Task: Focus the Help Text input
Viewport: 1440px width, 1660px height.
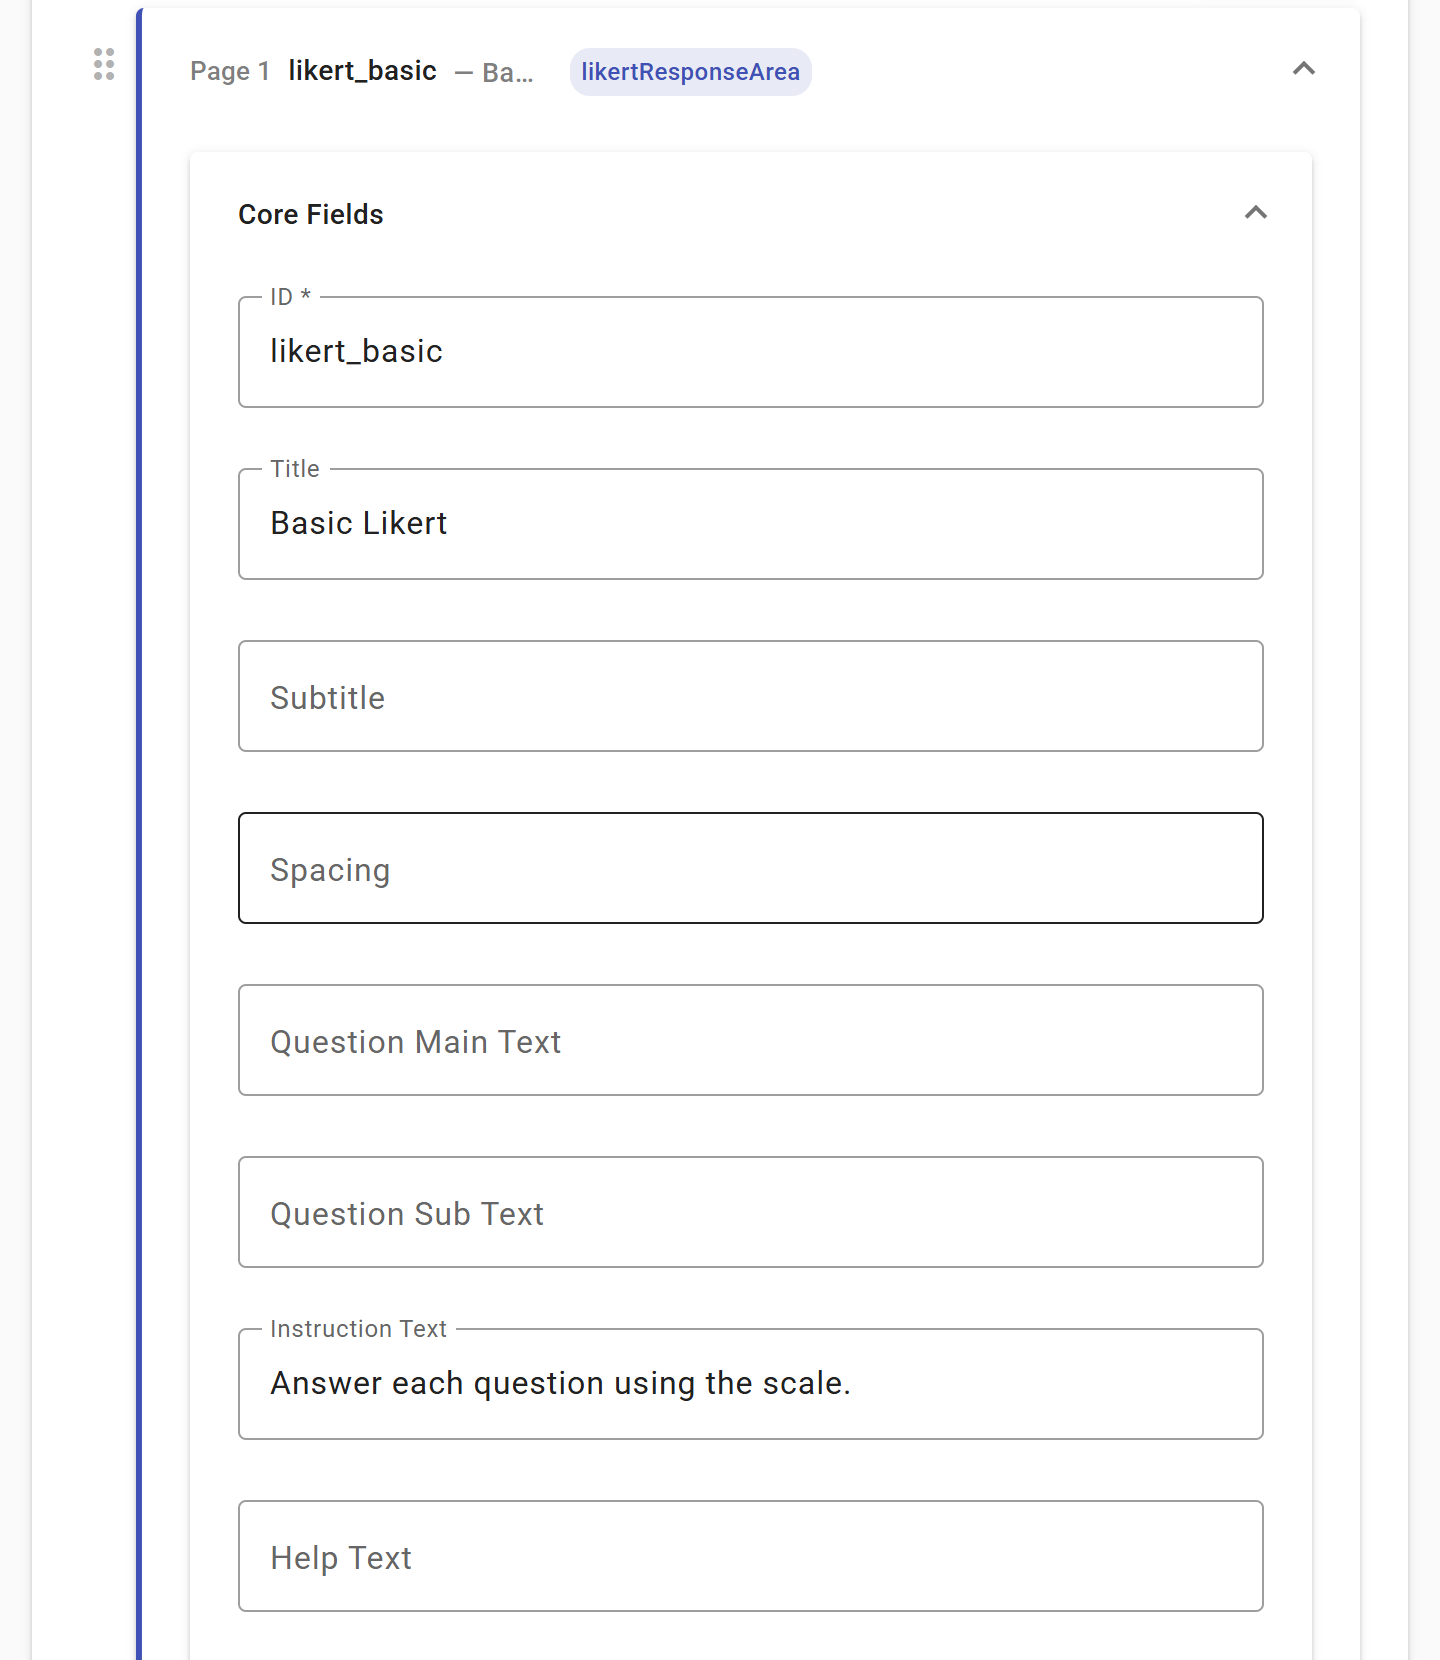Action: click(x=750, y=1556)
